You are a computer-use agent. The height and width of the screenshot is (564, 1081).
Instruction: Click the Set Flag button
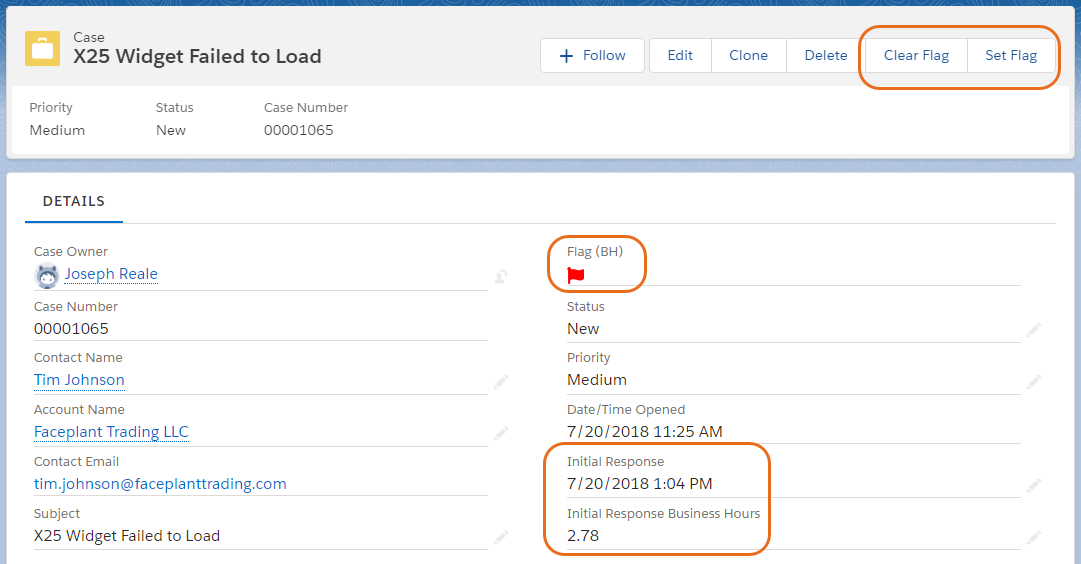[x=1011, y=55]
